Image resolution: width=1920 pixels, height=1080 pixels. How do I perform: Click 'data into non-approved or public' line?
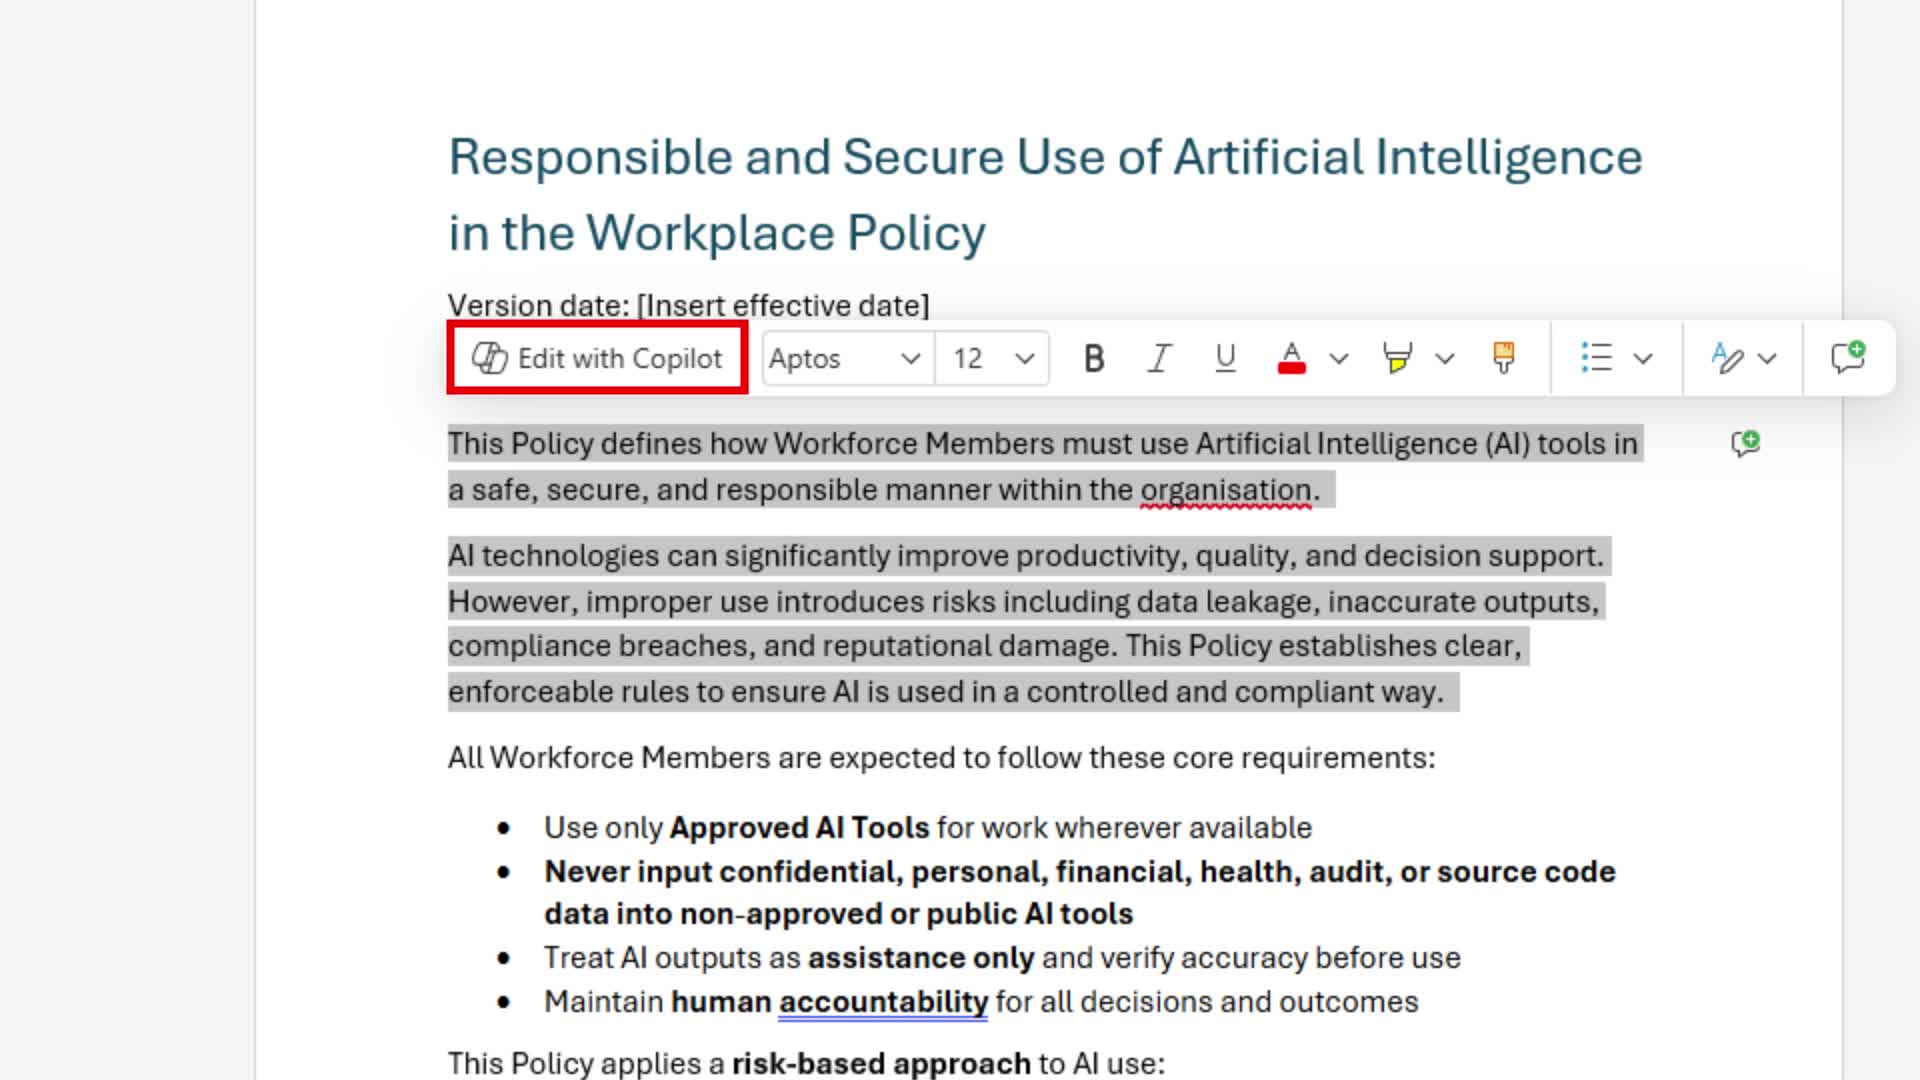[839, 914]
